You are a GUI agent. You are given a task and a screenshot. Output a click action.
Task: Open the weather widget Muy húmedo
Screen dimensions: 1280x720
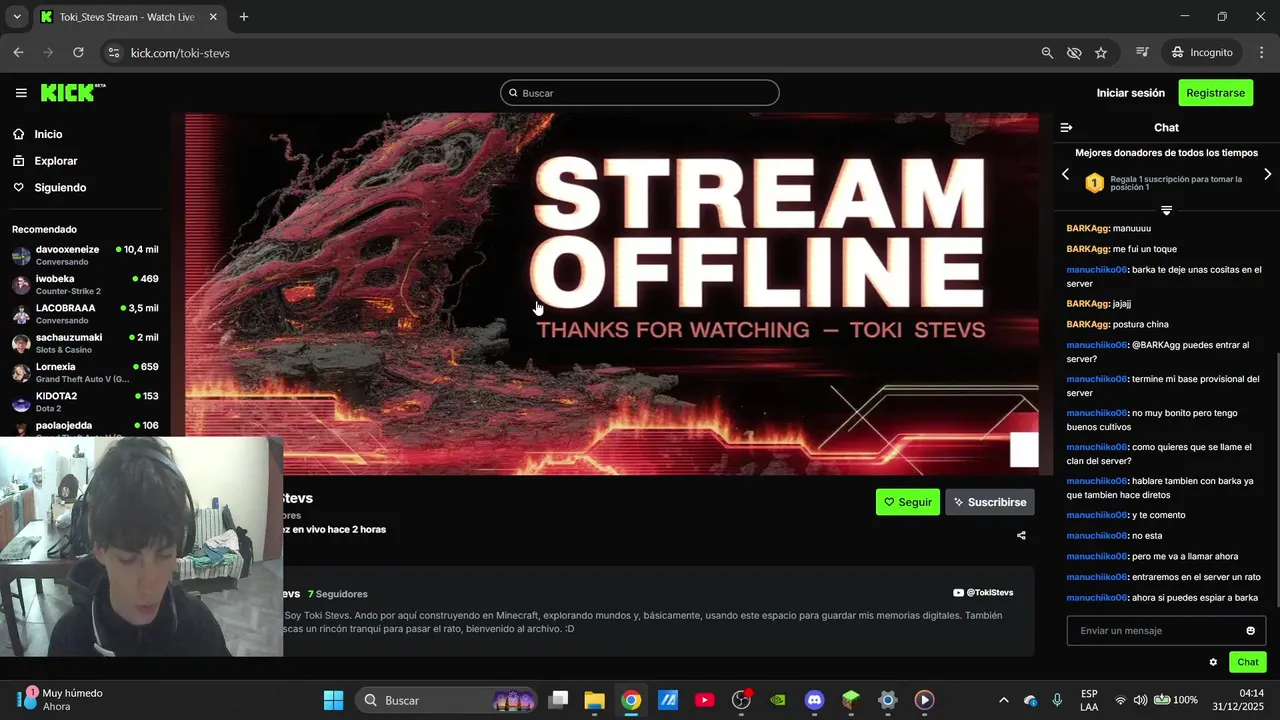[x=60, y=700]
